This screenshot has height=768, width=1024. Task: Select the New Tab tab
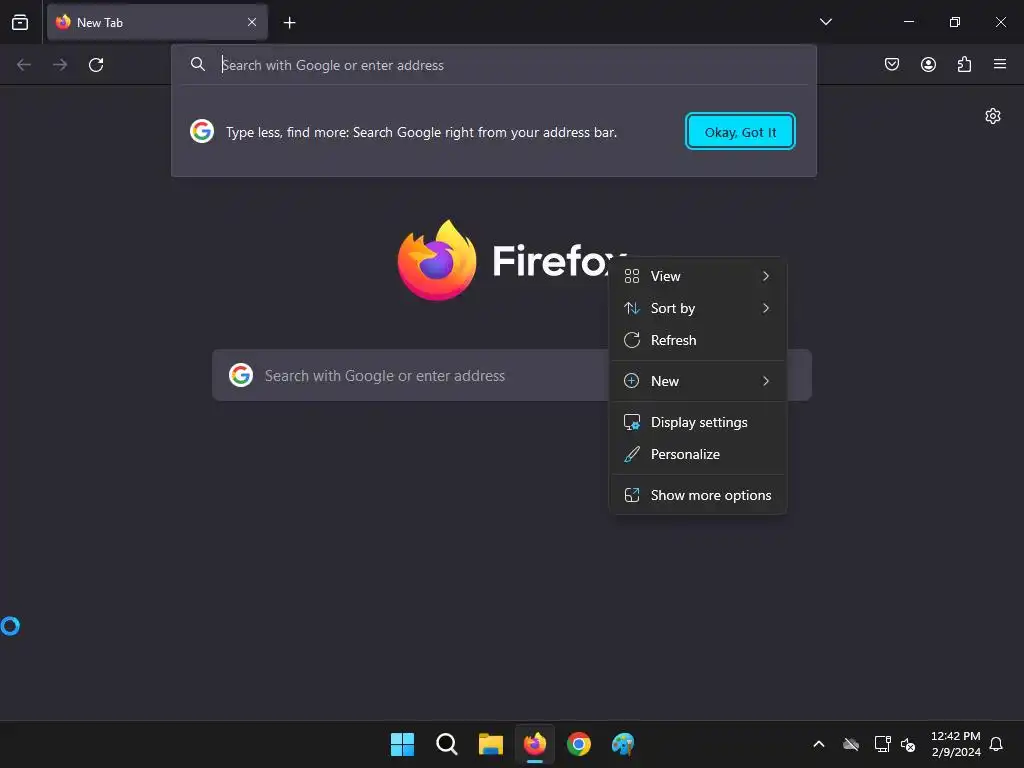click(157, 22)
